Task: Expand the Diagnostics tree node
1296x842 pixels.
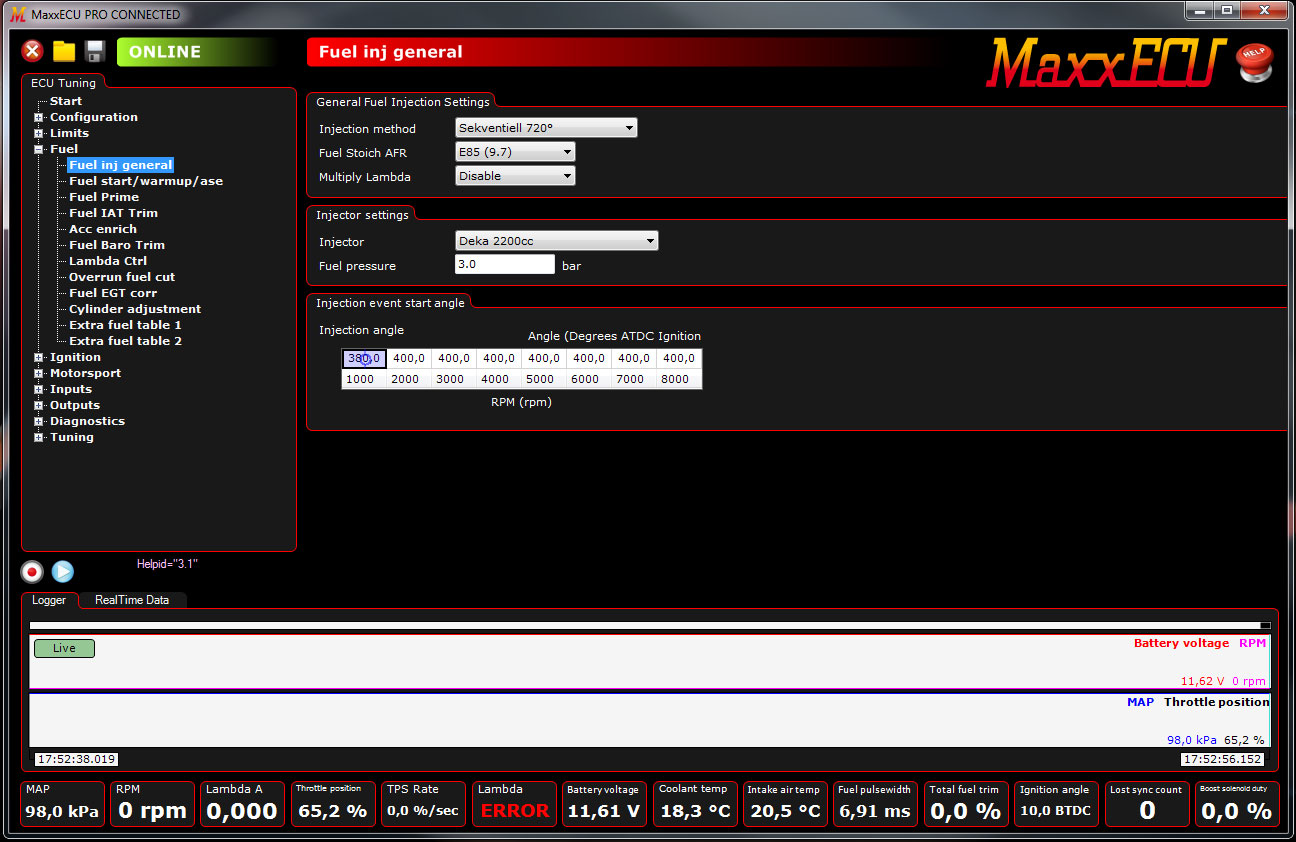Action: coord(39,421)
